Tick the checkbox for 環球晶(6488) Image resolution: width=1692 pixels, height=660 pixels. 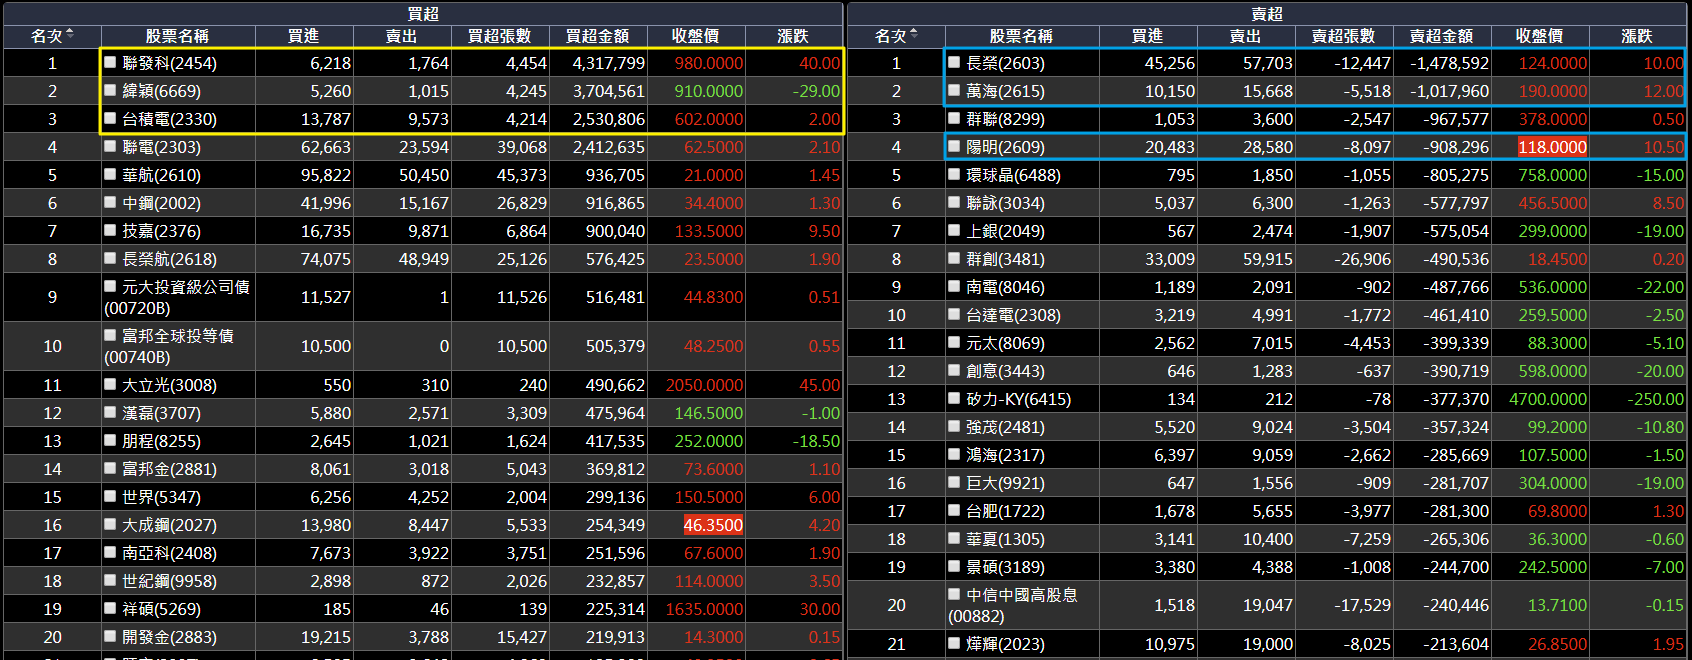click(x=955, y=174)
